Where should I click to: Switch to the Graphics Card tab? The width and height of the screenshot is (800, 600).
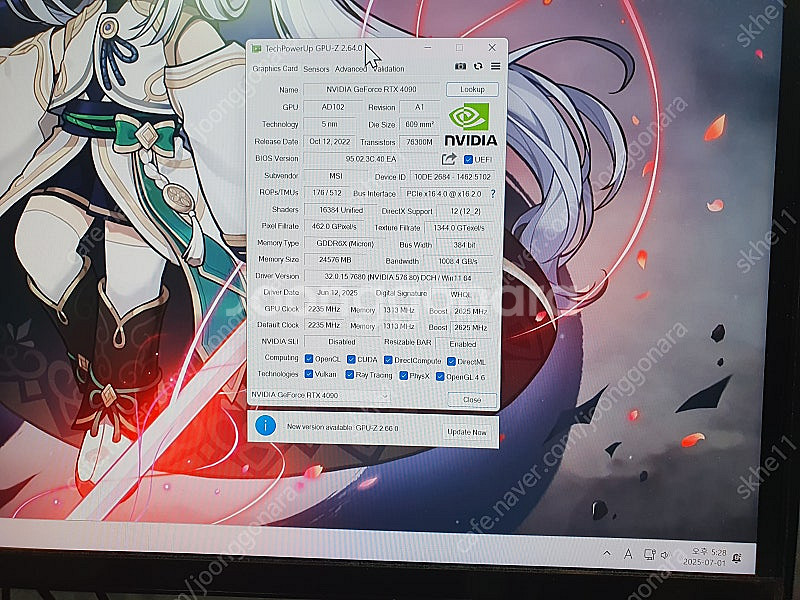pos(274,68)
